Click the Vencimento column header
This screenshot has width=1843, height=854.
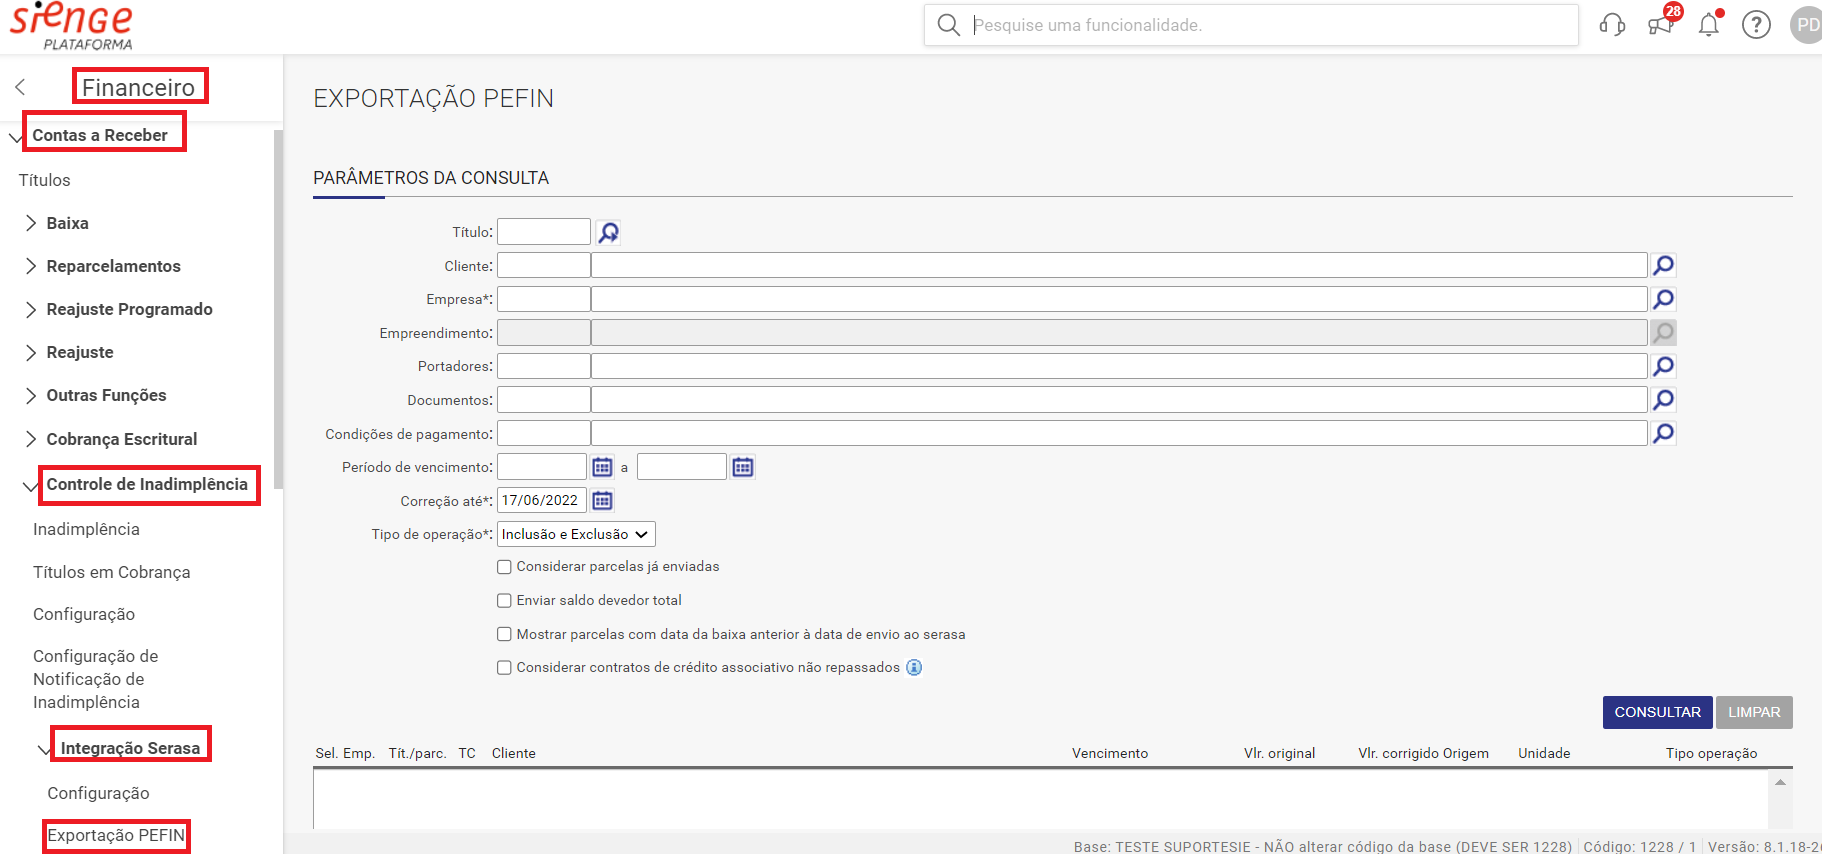(x=1110, y=753)
